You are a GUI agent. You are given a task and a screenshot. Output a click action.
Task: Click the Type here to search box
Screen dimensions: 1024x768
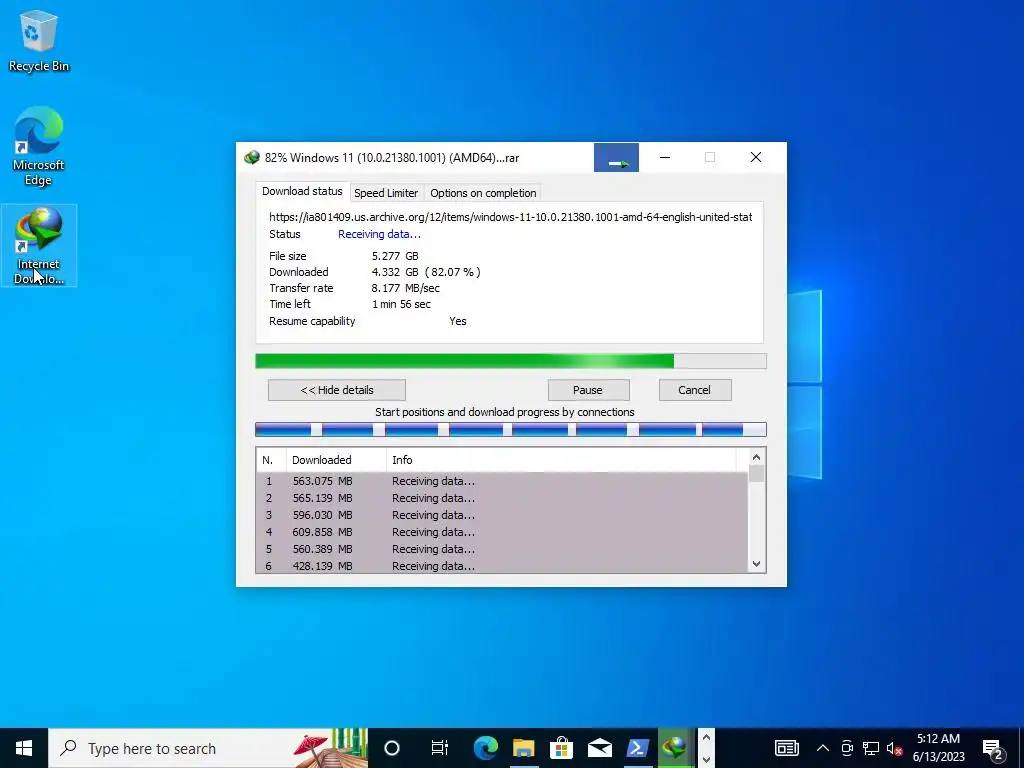208,748
